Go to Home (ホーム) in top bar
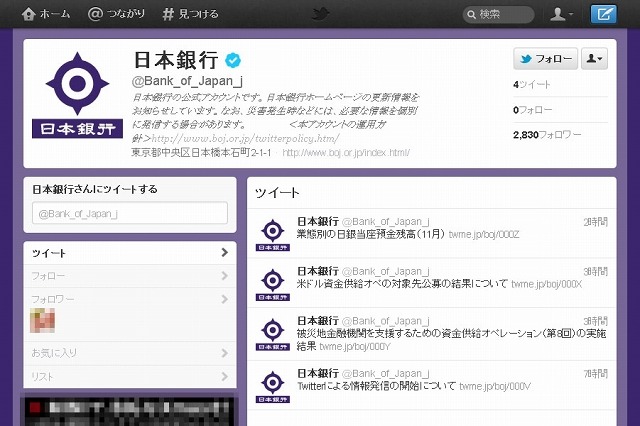The height and width of the screenshot is (426, 640). (x=46, y=14)
